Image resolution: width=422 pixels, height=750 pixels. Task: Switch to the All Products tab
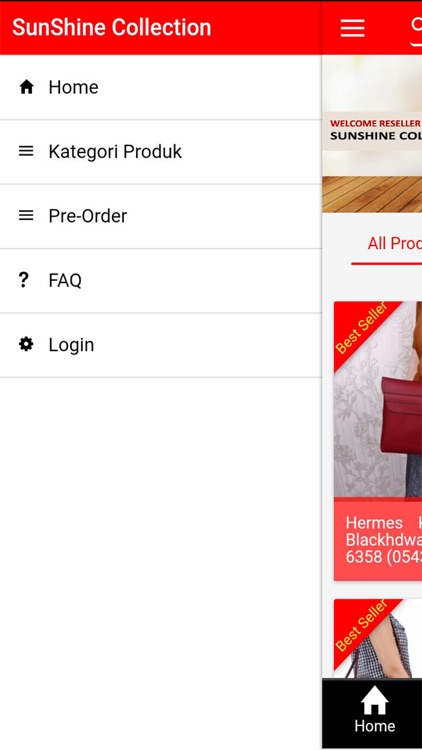point(394,243)
